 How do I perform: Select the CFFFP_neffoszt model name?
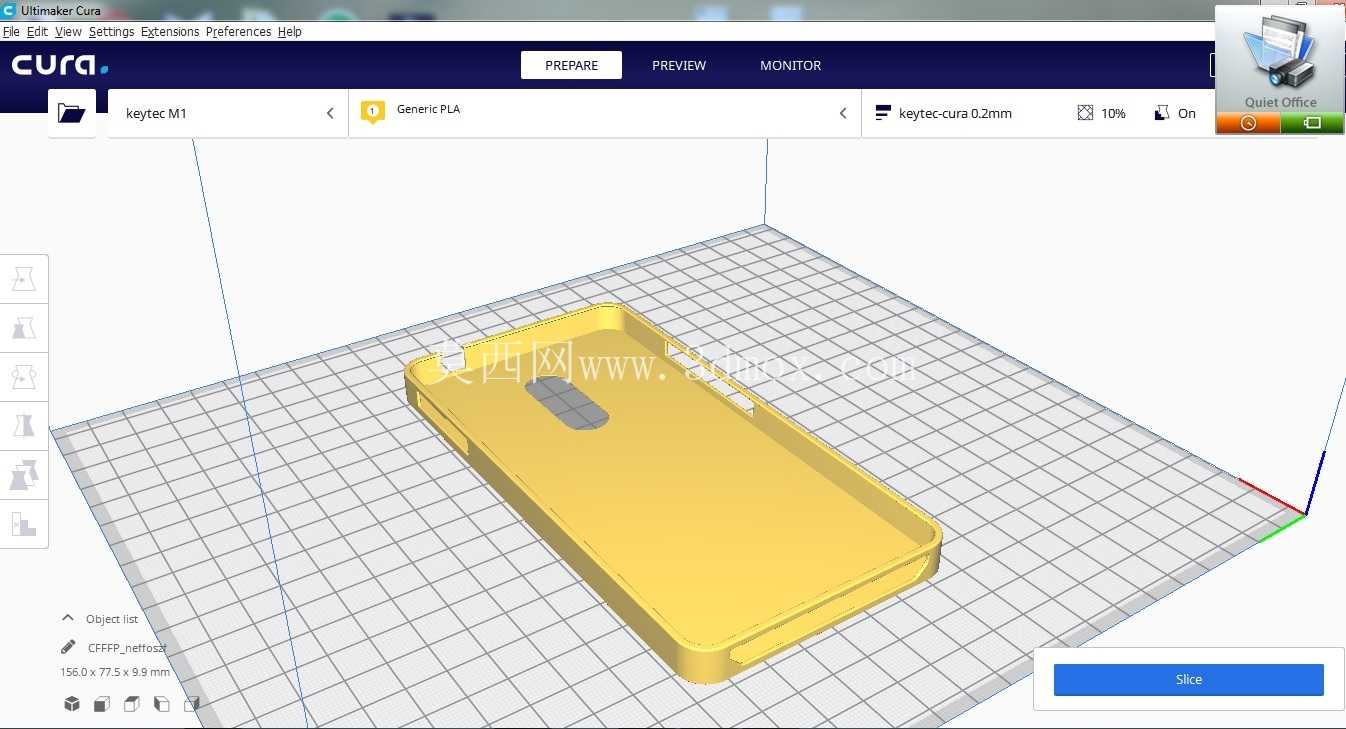[x=127, y=648]
